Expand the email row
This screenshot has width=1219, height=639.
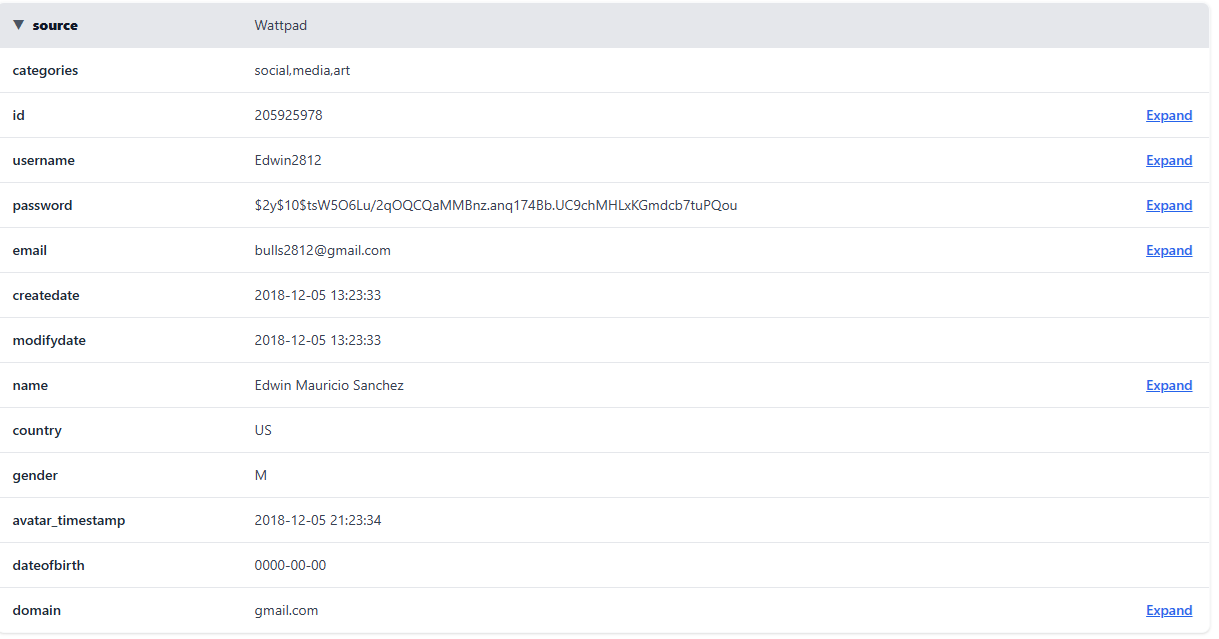(1169, 250)
